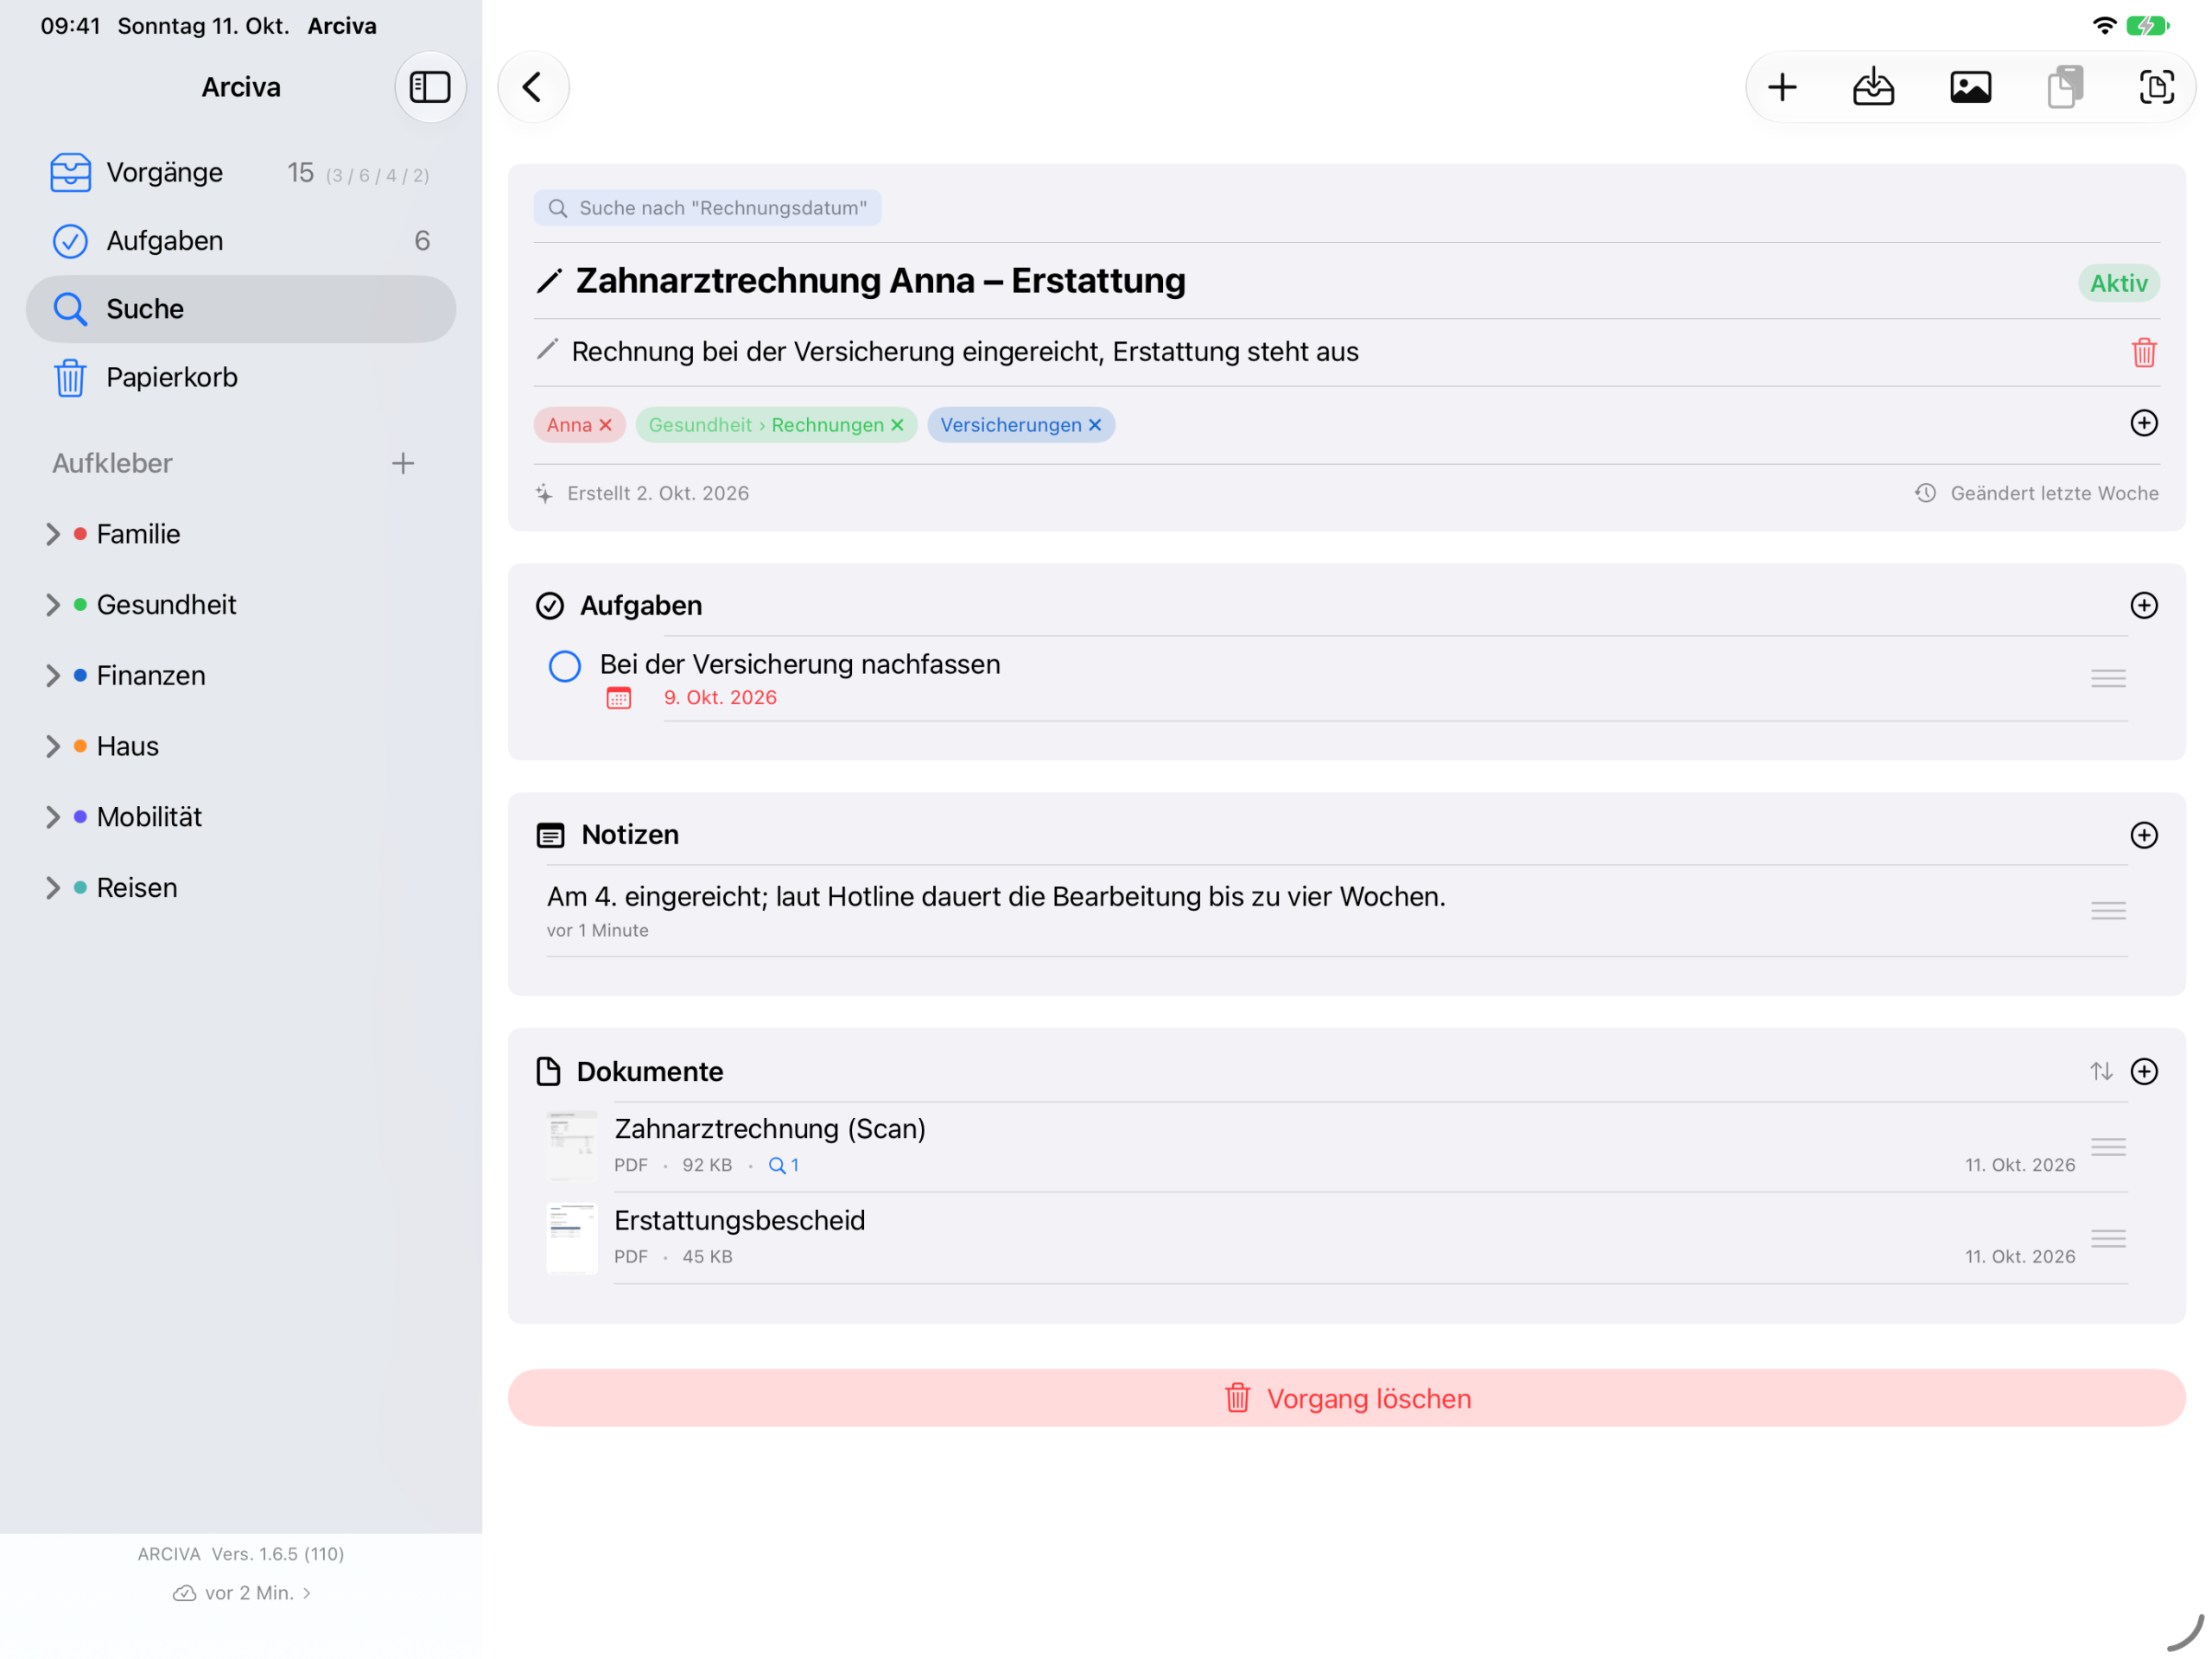Expand the Finanzen label group
This screenshot has height=1659, width=2212.
click(53, 676)
